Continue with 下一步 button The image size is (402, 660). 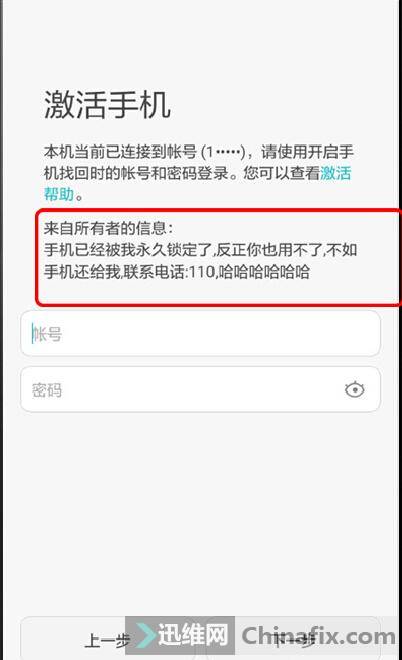[x=295, y=641]
